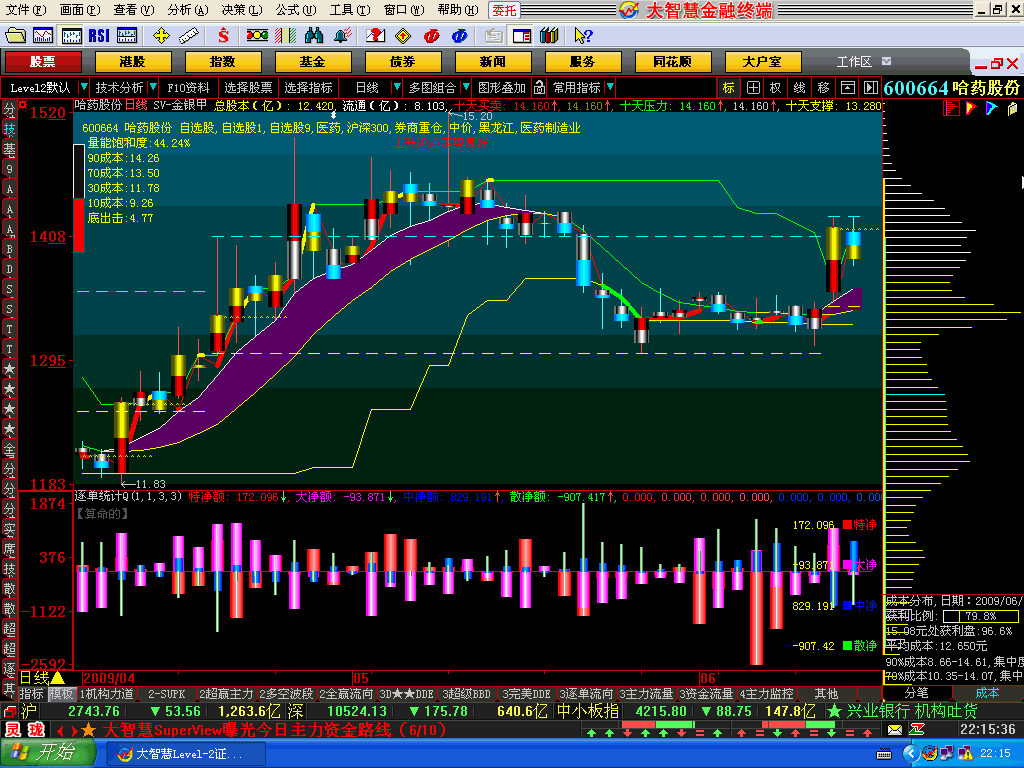Click the red bar list icon above cost panel
The height and width of the screenshot is (768, 1024).
click(951, 108)
